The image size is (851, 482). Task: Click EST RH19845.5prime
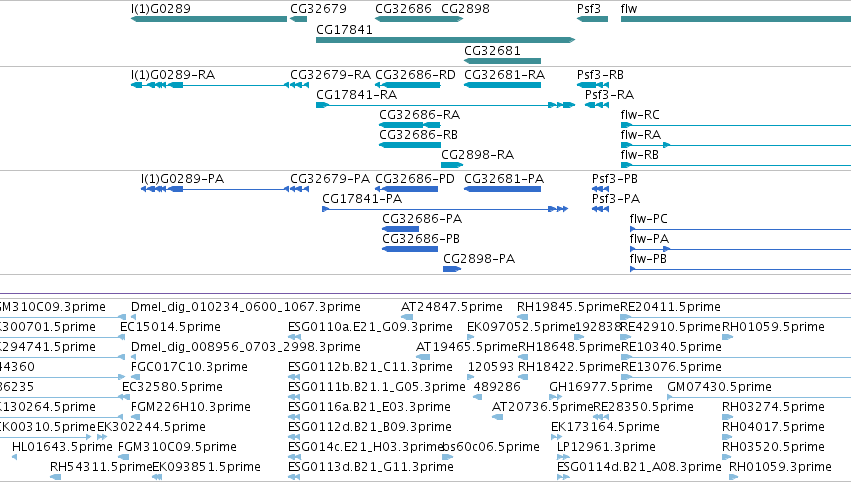pyautogui.click(x=568, y=307)
